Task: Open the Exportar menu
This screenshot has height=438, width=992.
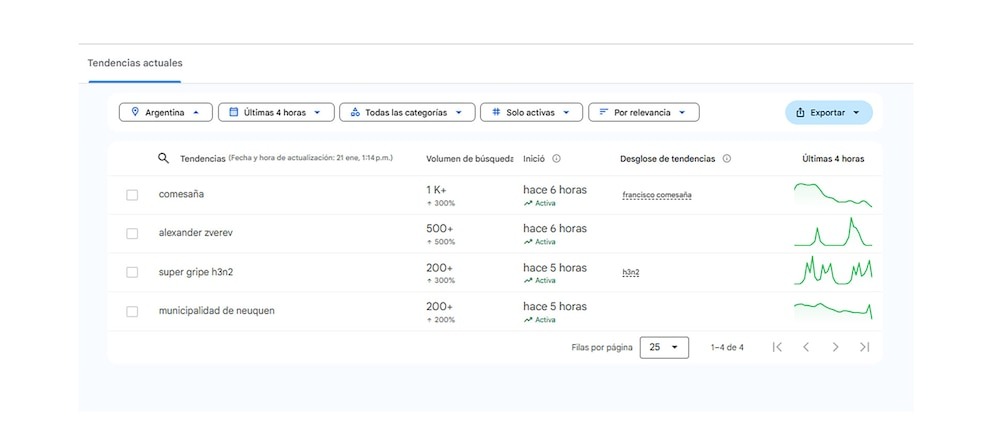Action: pyautogui.click(x=828, y=112)
